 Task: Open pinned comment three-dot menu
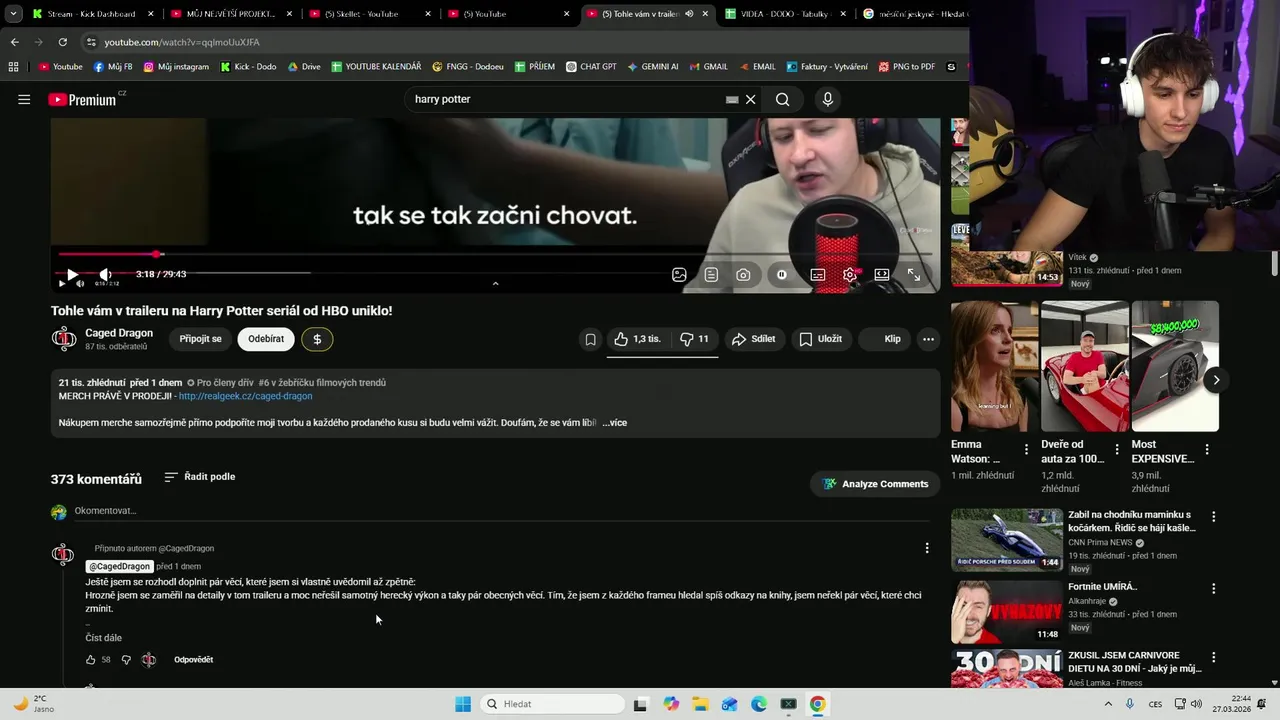tap(927, 548)
